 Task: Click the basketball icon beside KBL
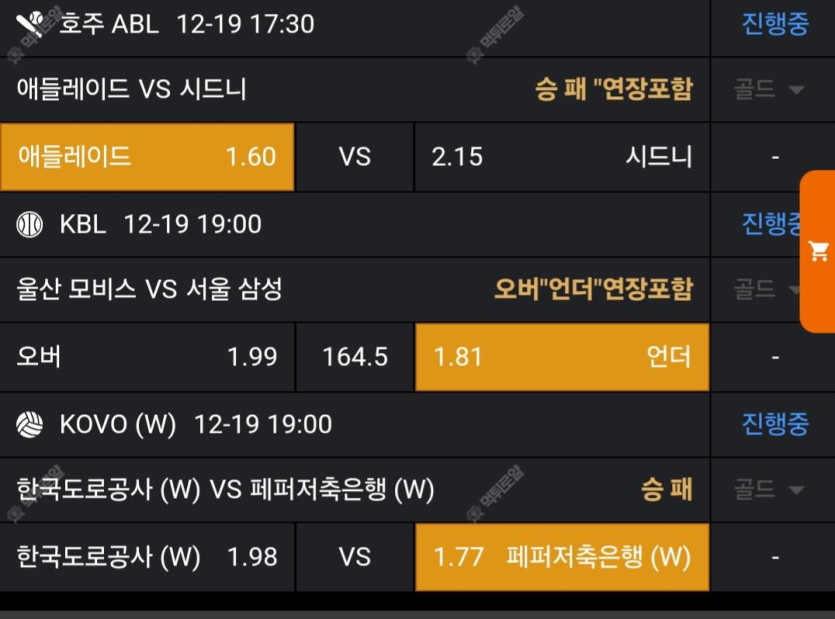30,224
